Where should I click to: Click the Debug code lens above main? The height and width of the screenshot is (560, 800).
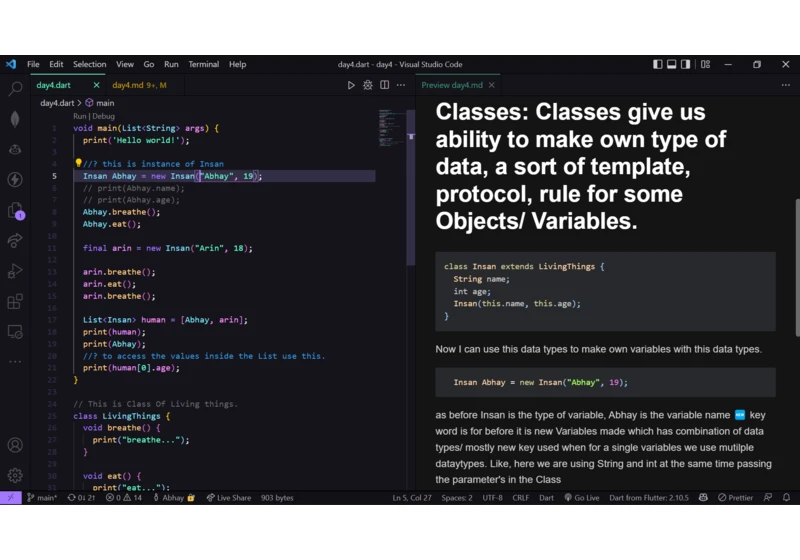point(104,116)
